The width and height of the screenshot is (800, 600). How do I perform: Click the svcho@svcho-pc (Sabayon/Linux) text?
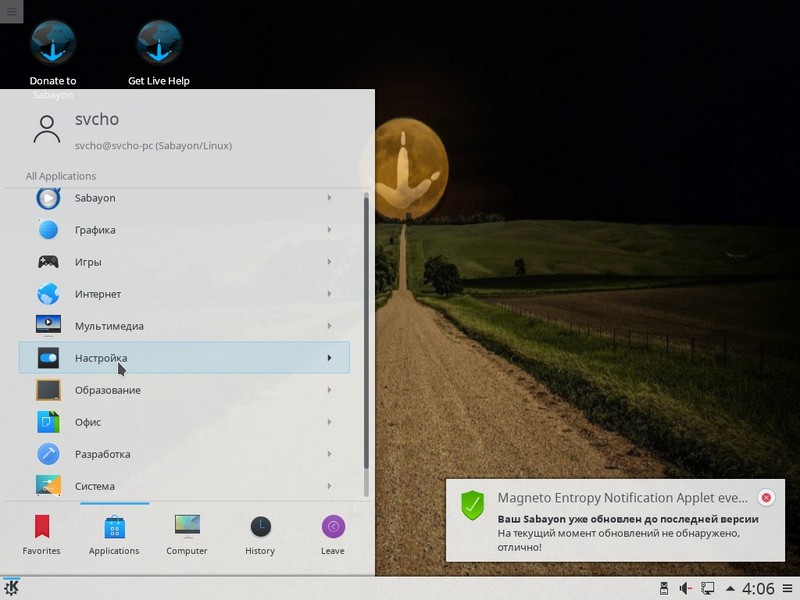point(154,146)
